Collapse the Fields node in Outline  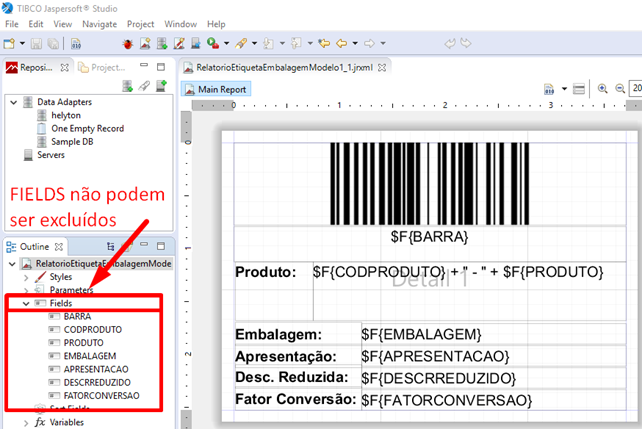tap(26, 303)
